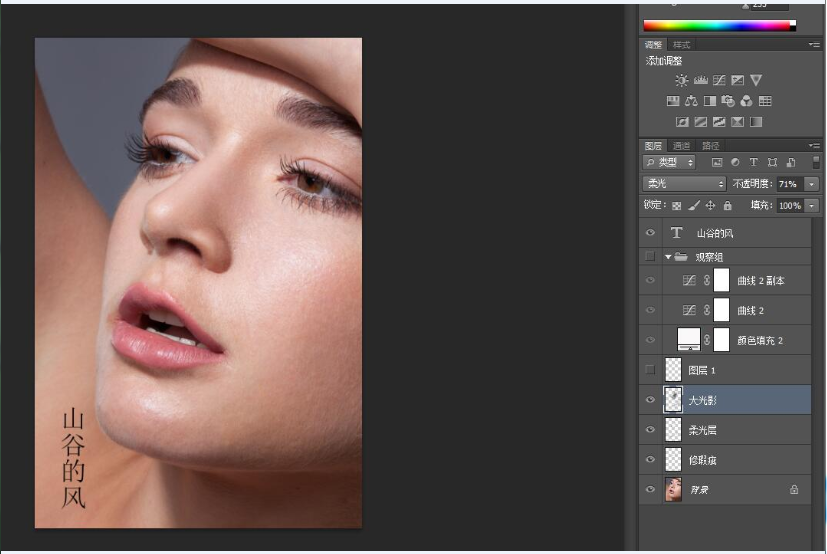The image size is (827, 554).
Task: Open the 不透明度 opacity slider arrow
Action: click(x=811, y=184)
